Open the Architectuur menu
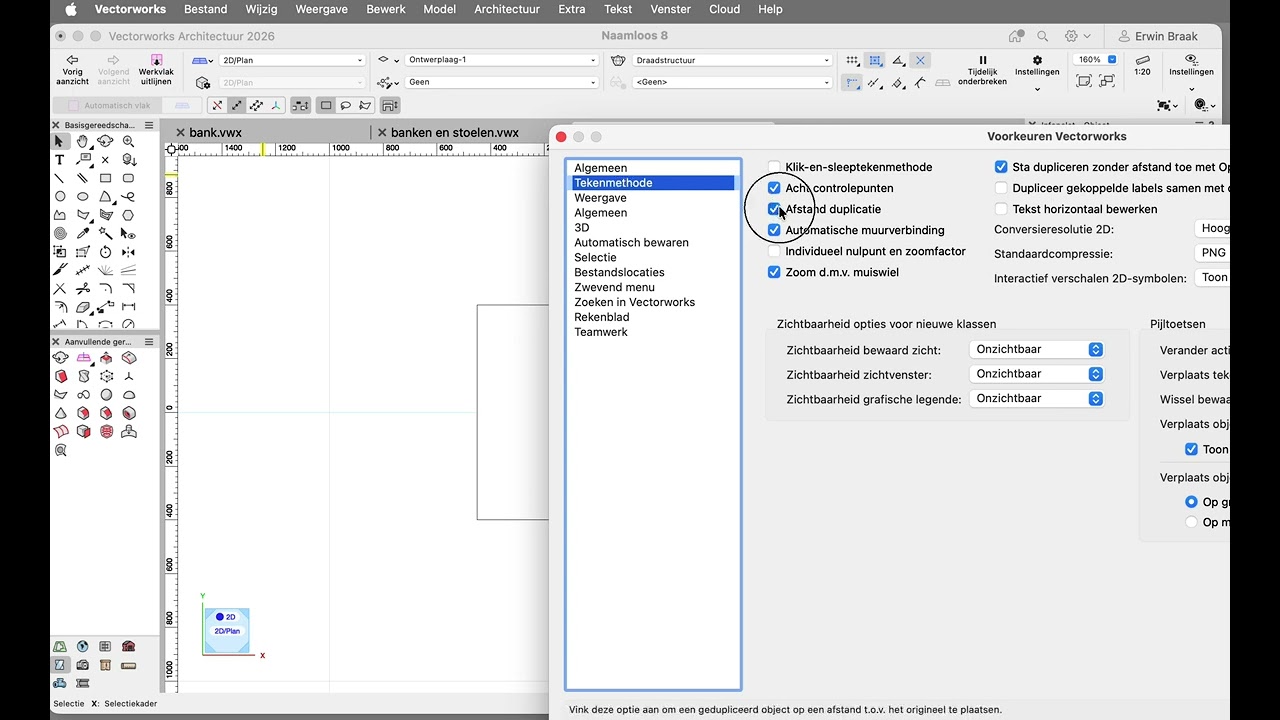Viewport: 1280px width, 720px height. 507,9
